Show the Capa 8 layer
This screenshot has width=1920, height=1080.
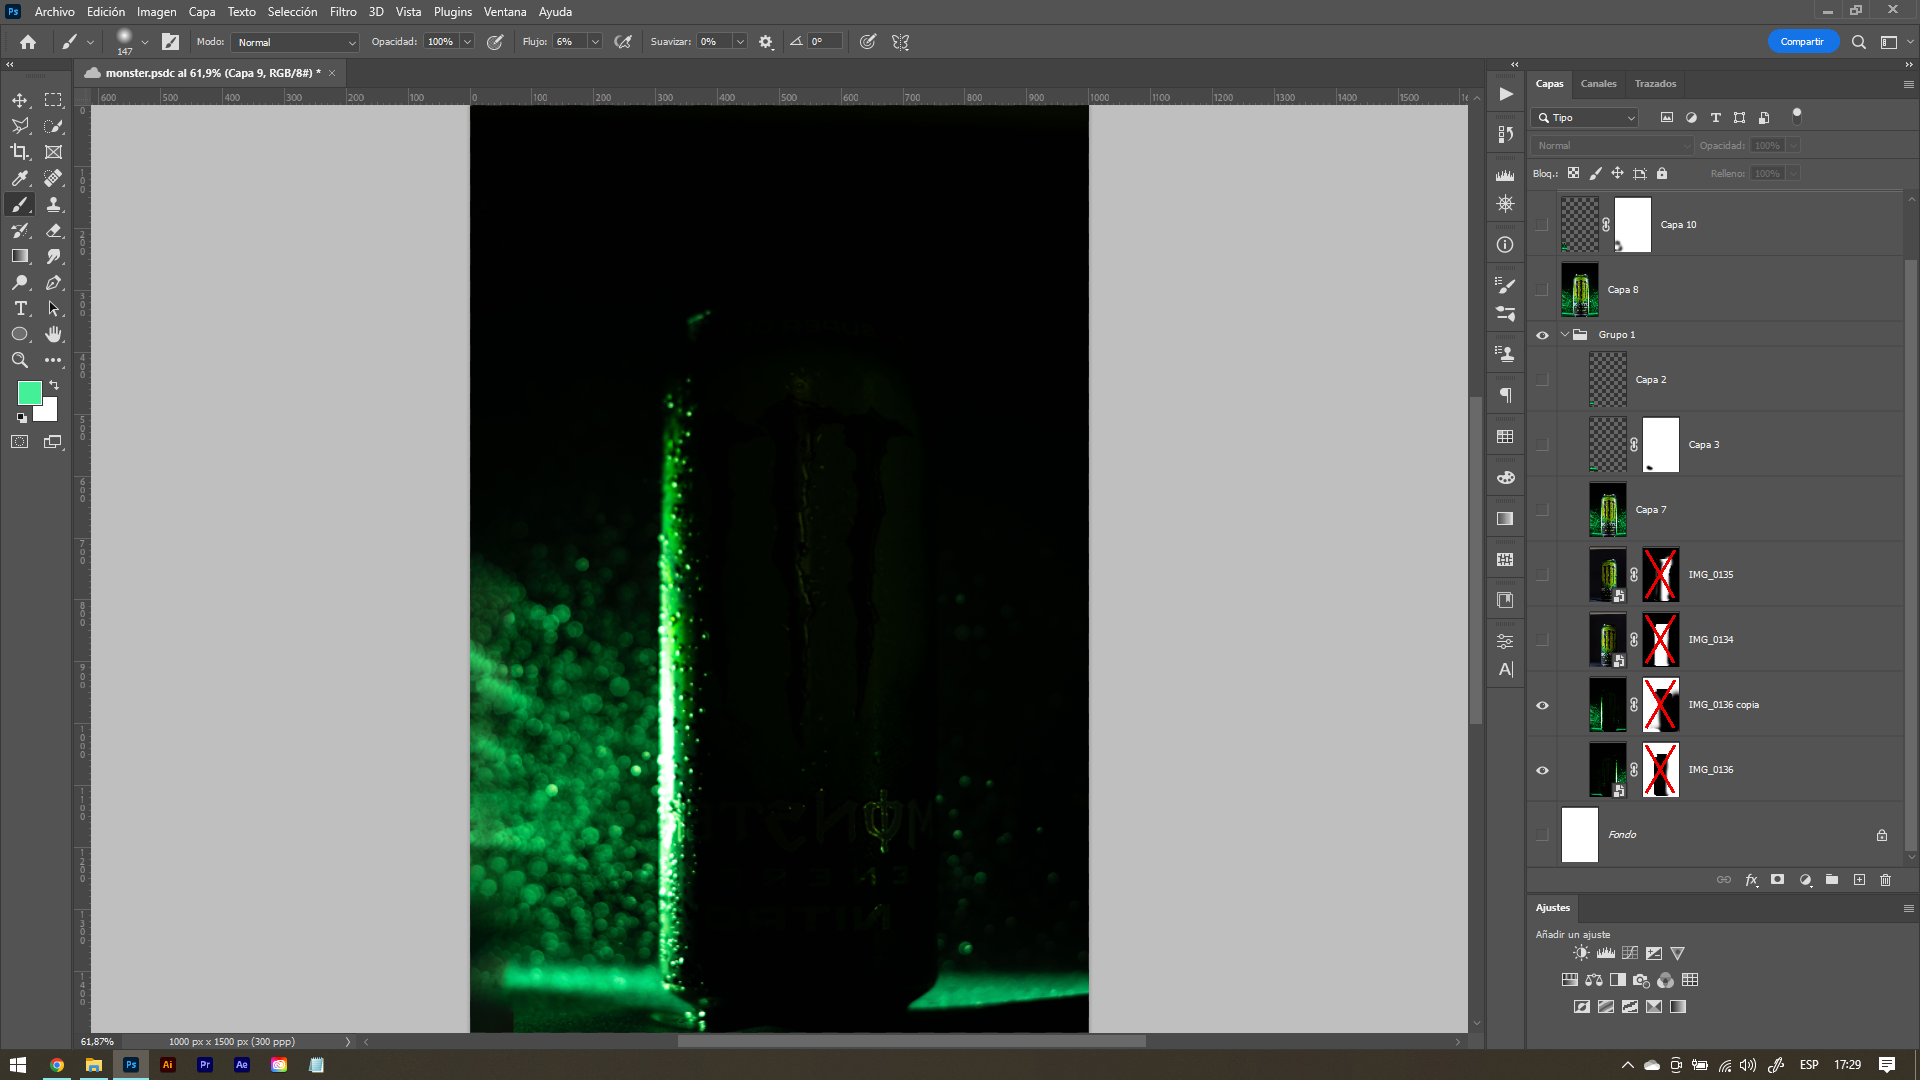tap(1542, 290)
